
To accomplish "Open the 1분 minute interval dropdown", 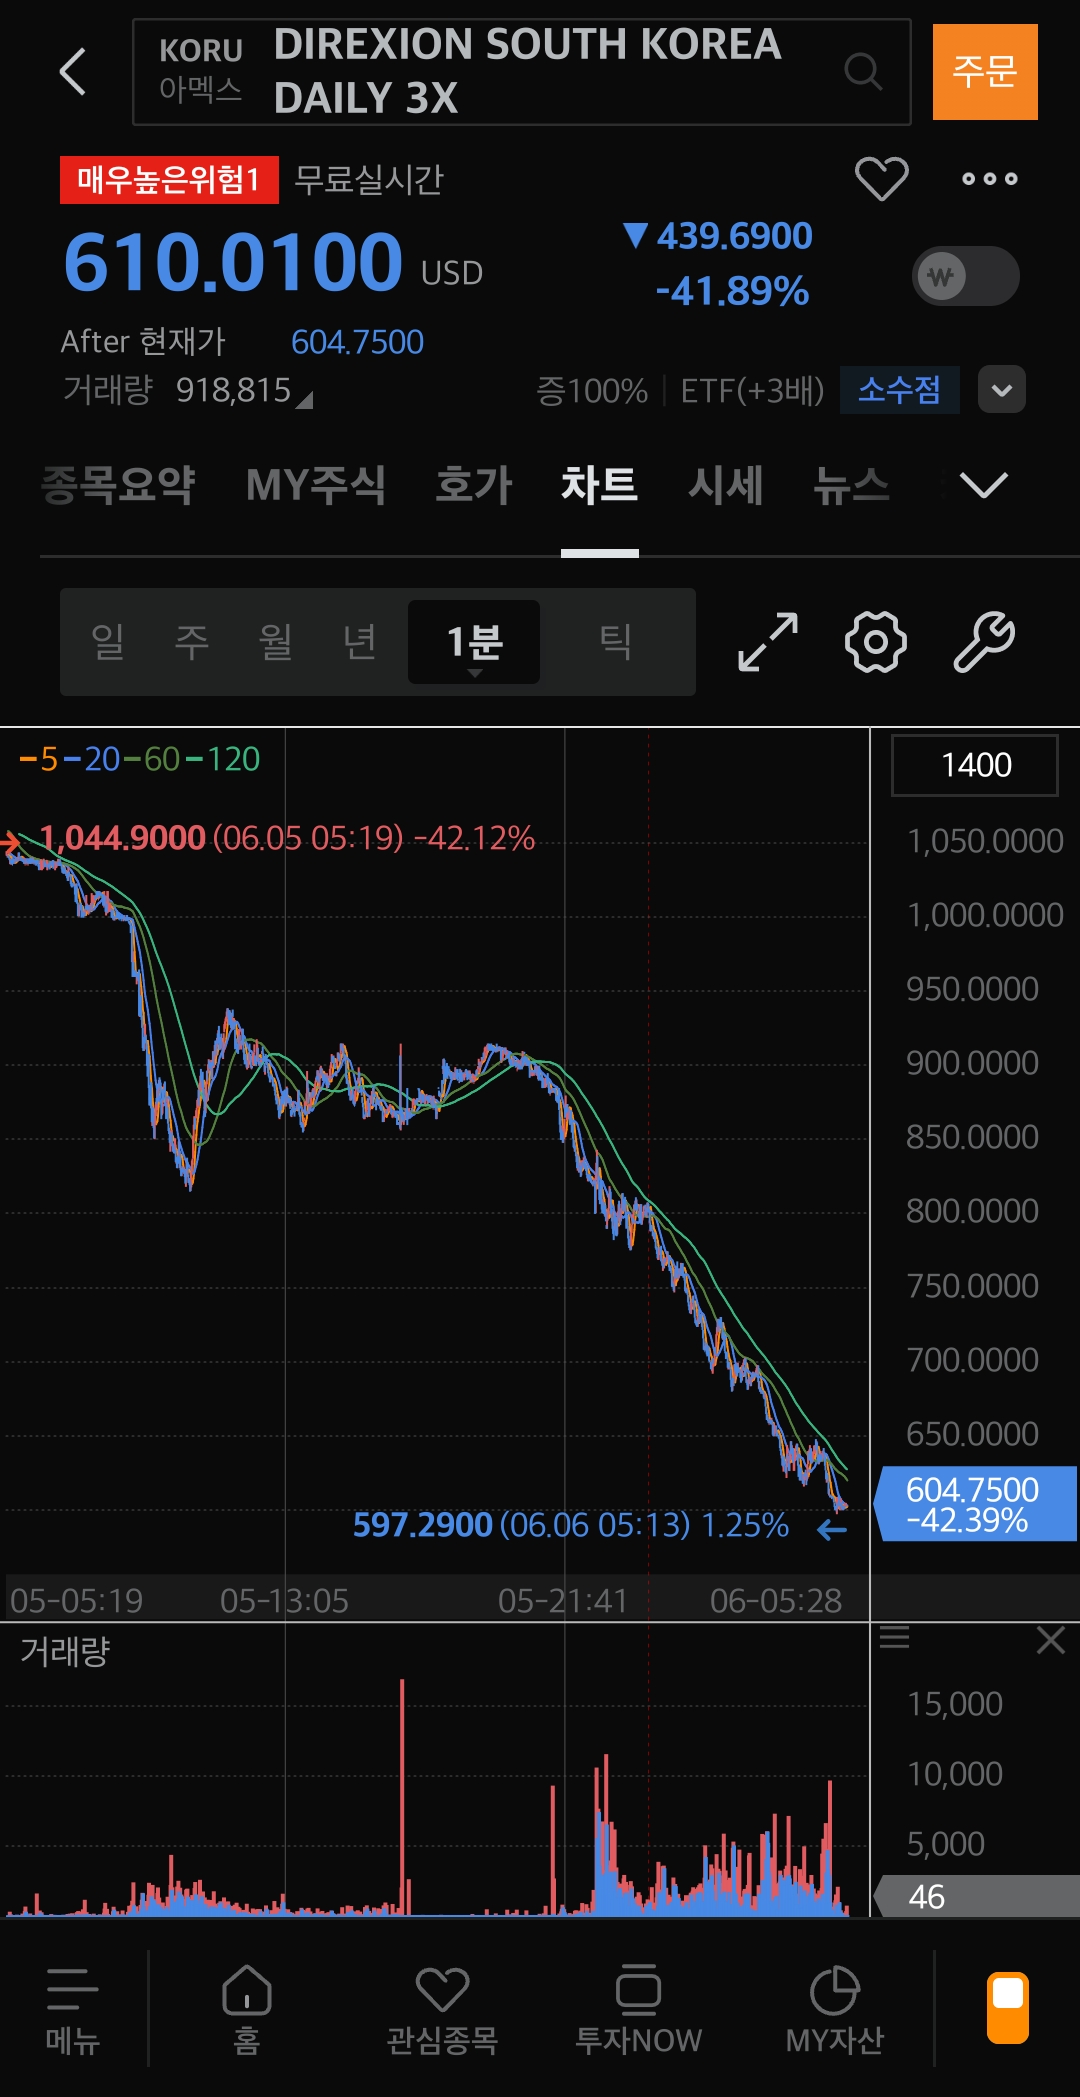I will pos(474,642).
